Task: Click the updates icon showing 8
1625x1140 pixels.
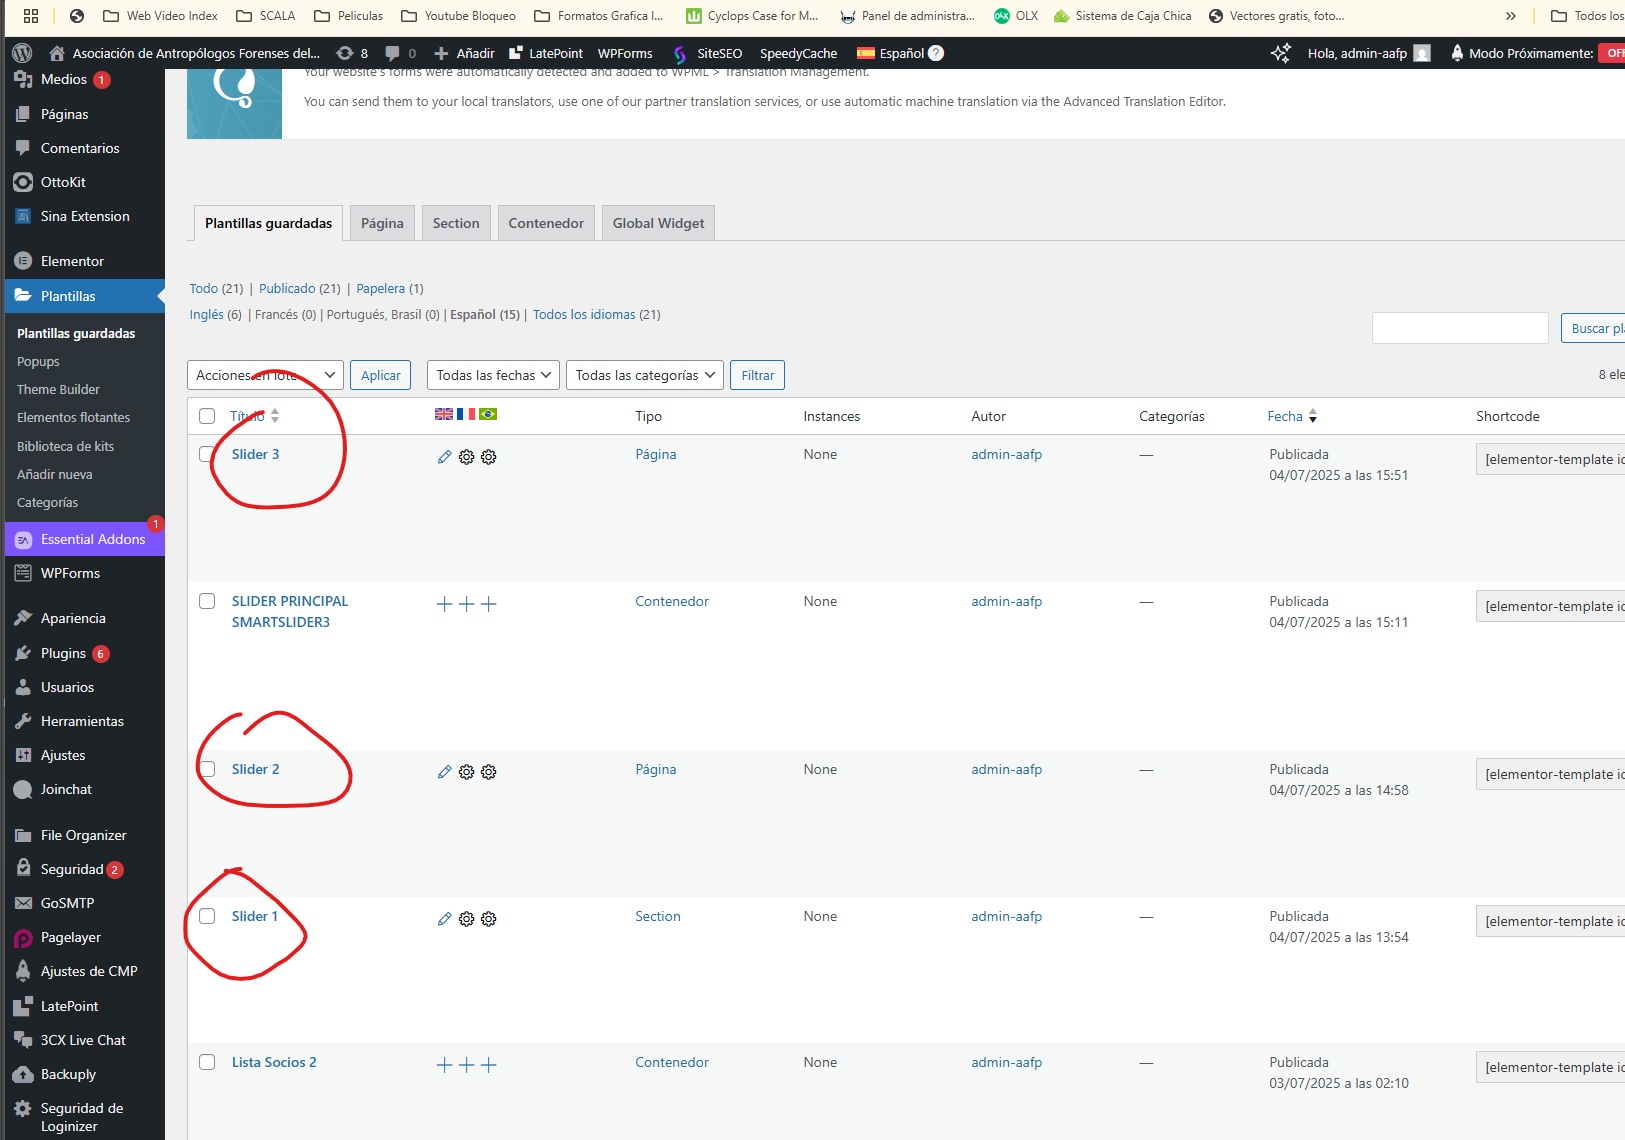Action: 352,53
